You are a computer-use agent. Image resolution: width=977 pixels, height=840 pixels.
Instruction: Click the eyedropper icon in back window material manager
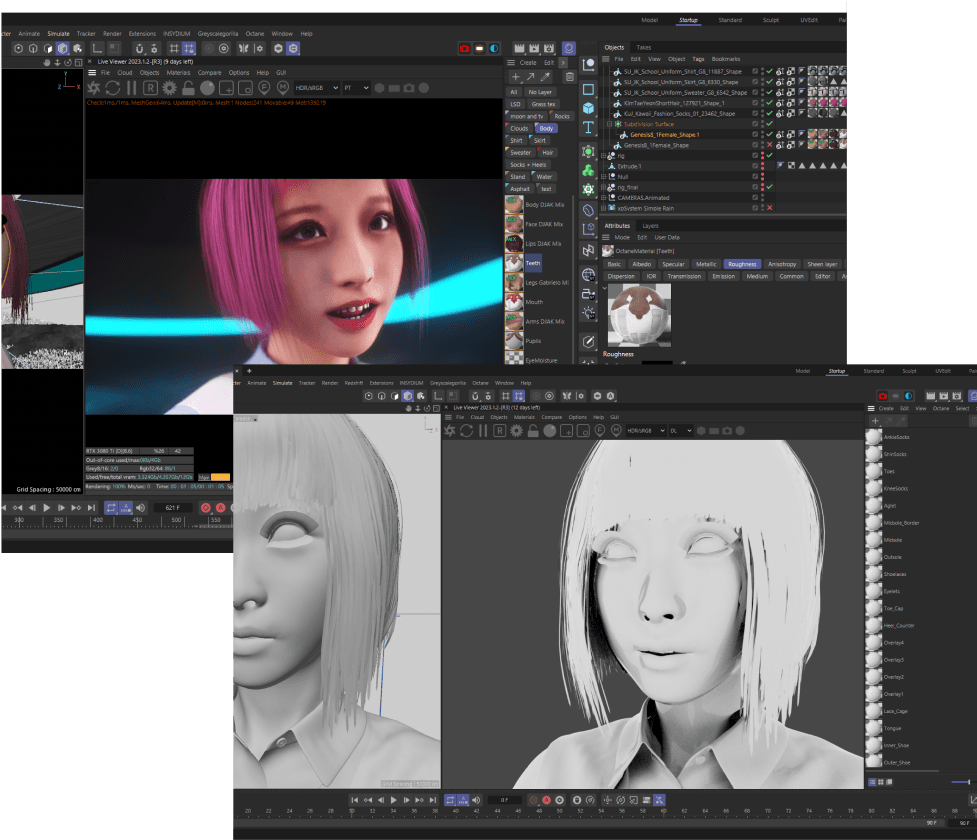coord(545,77)
